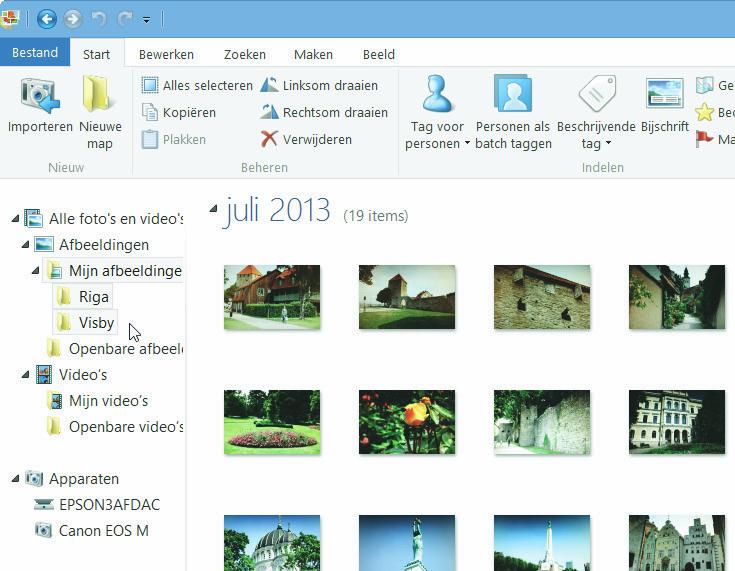Click the red Verwijderen cross
This screenshot has width=735, height=571.
pyautogui.click(x=269, y=139)
